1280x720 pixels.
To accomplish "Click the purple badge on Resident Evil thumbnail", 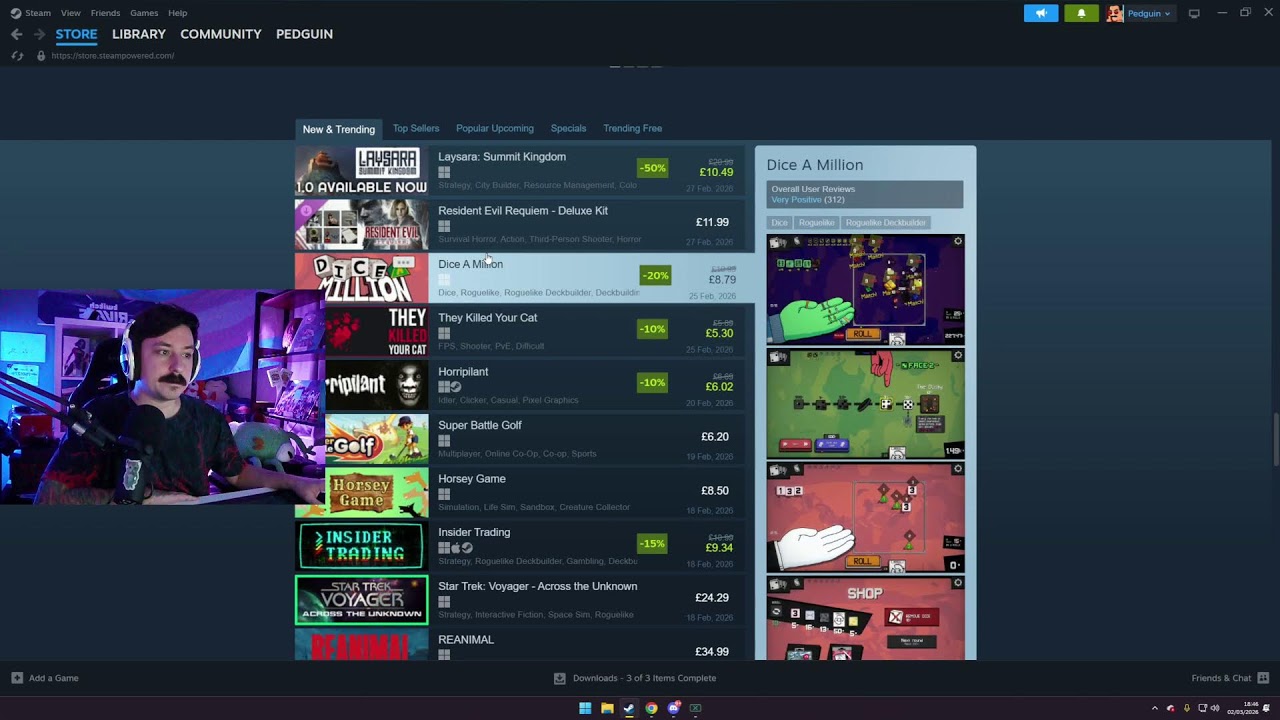I will 306,211.
